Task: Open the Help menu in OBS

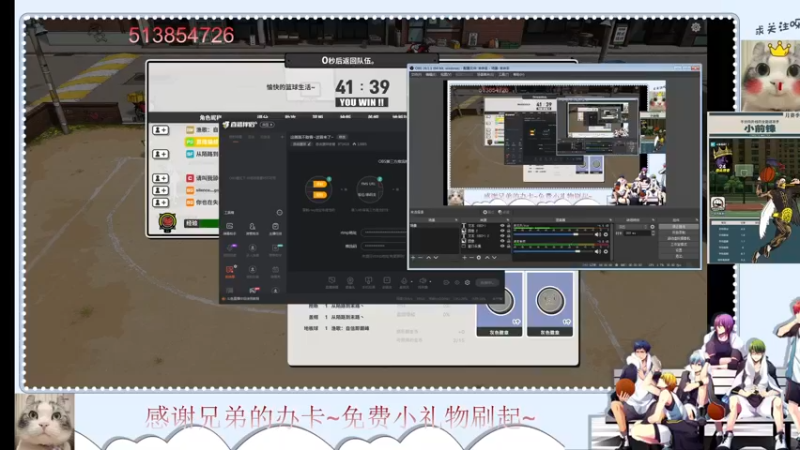Action: [518, 74]
